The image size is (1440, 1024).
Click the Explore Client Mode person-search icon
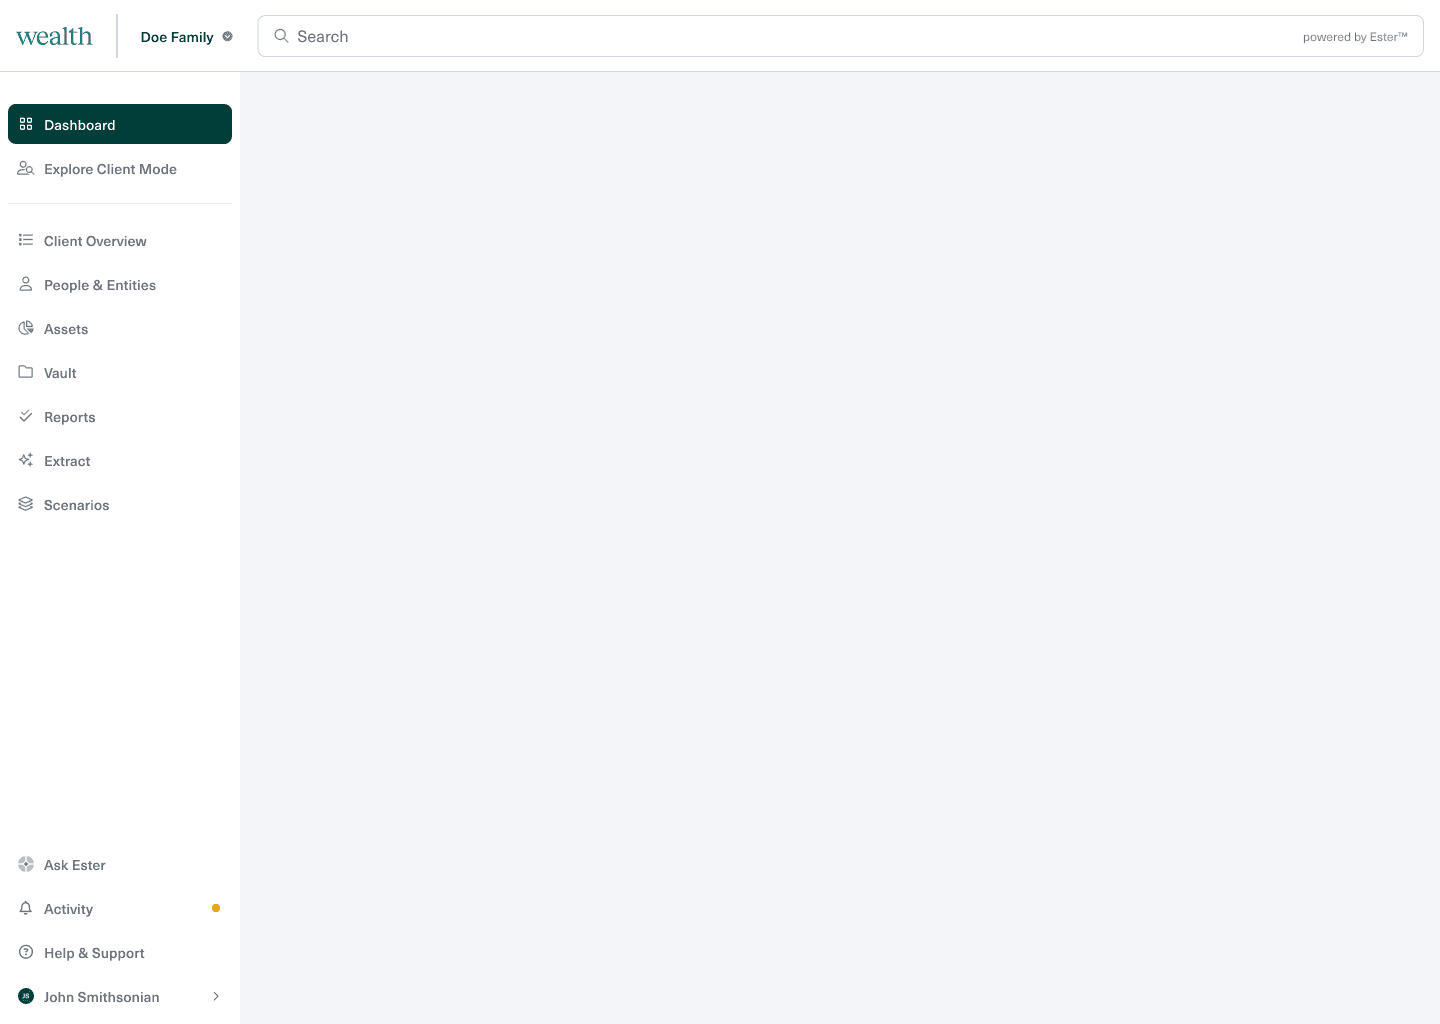tap(26, 169)
